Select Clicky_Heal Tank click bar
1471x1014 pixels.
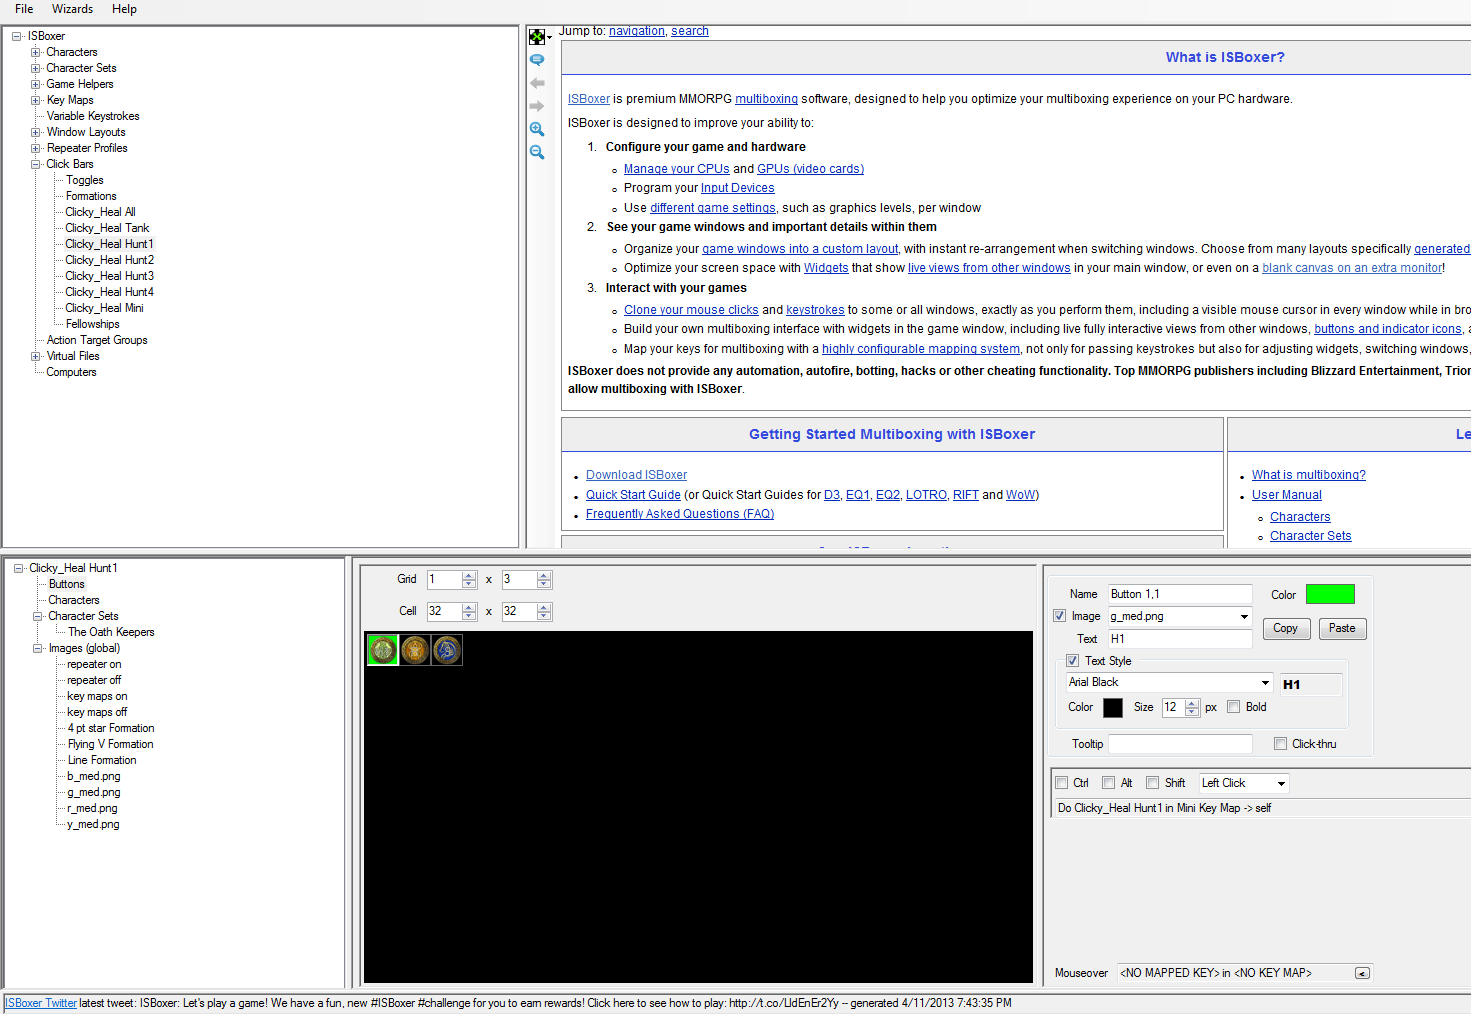107,228
